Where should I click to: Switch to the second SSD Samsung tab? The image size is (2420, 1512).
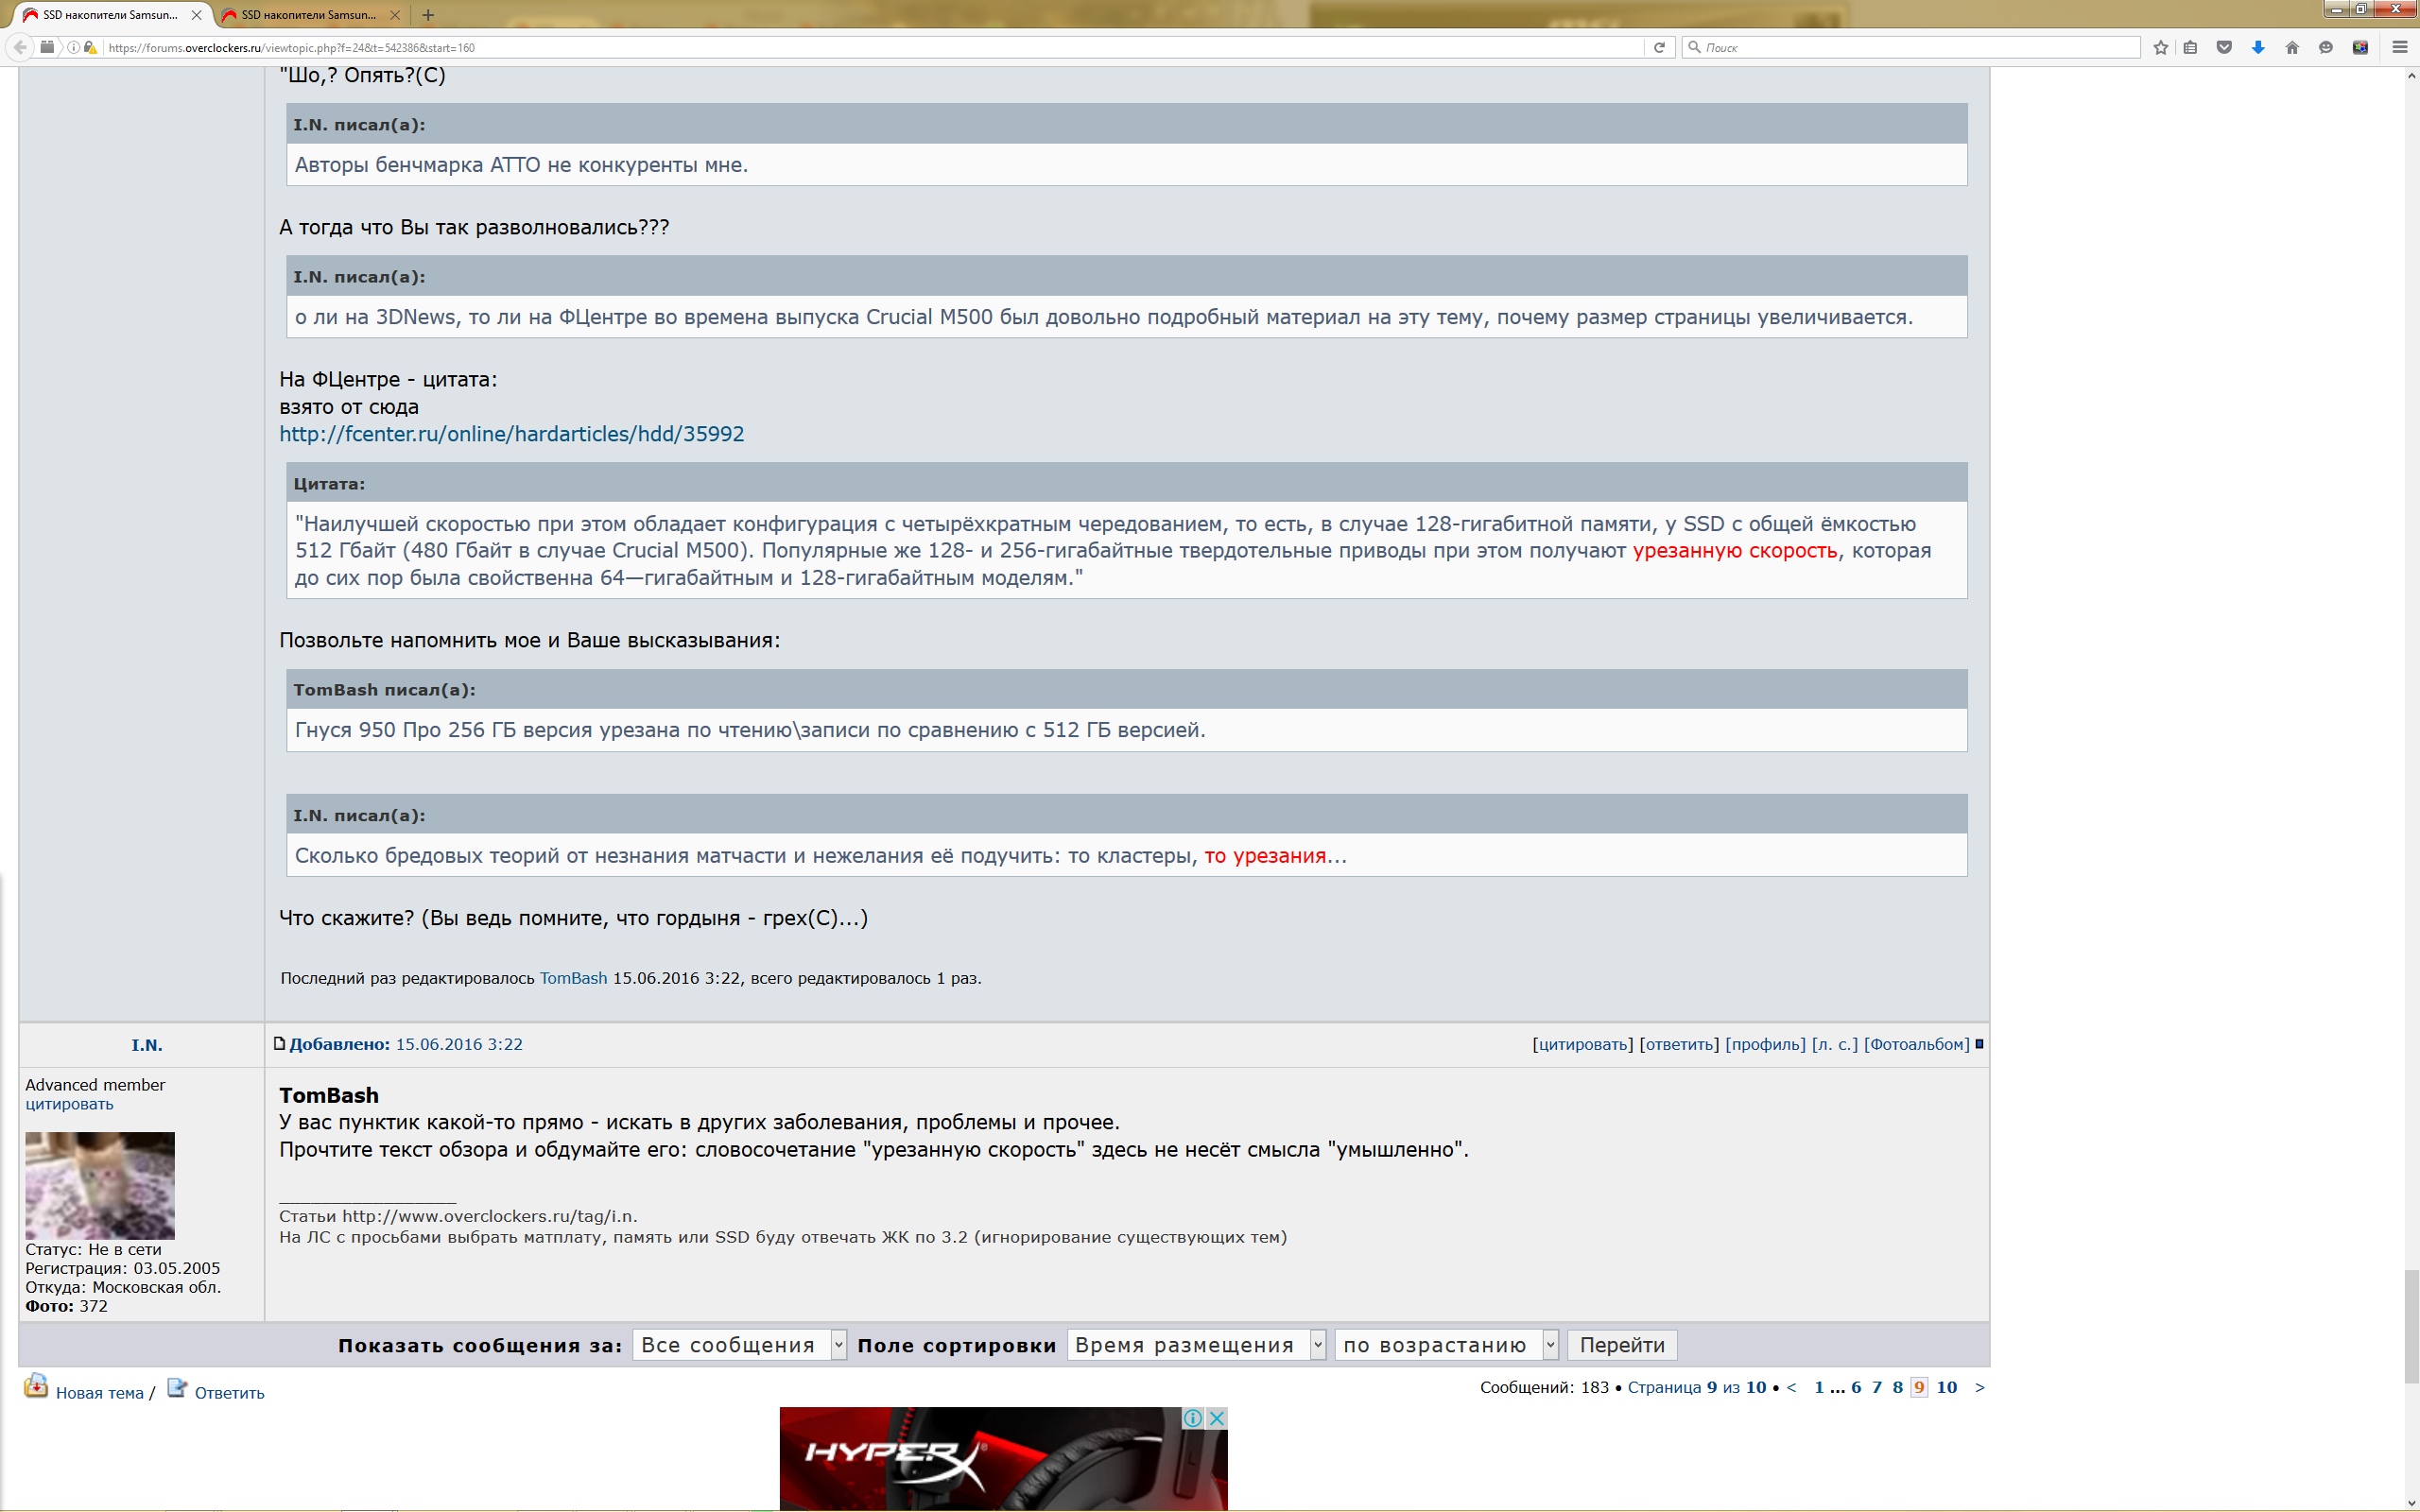[x=308, y=15]
